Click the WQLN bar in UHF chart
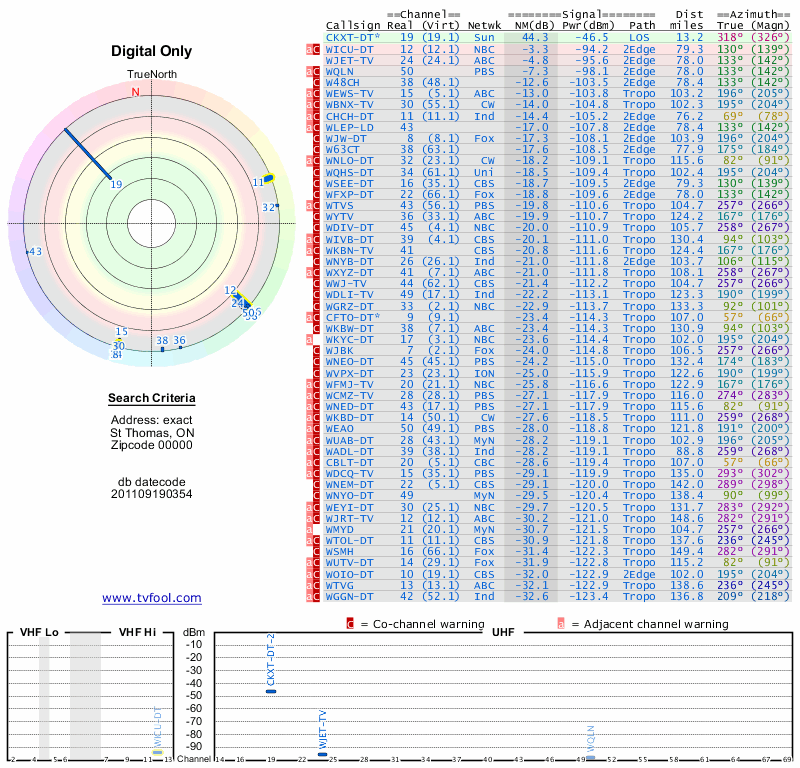This screenshot has height=768, width=800. (x=590, y=757)
